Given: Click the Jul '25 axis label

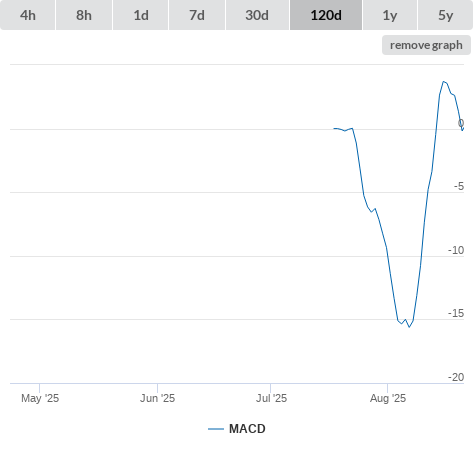Looking at the screenshot, I should (x=271, y=398).
